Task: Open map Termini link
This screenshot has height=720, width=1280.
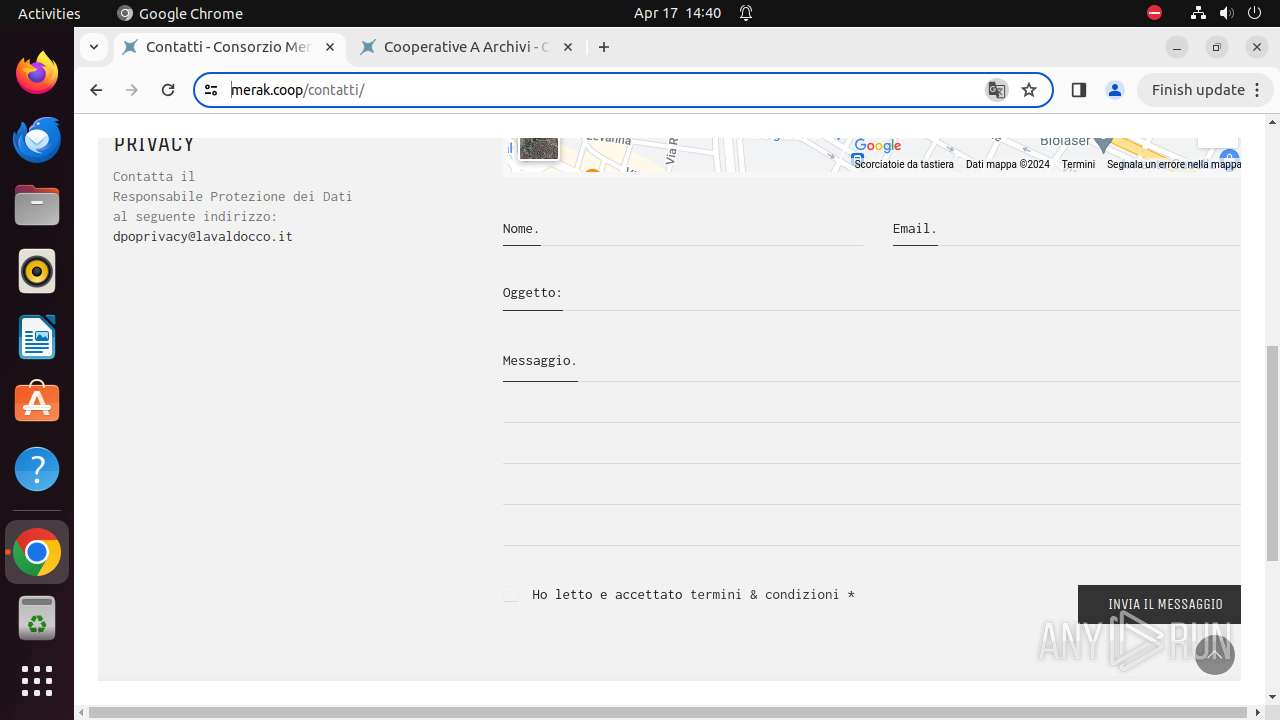Action: (x=1078, y=165)
